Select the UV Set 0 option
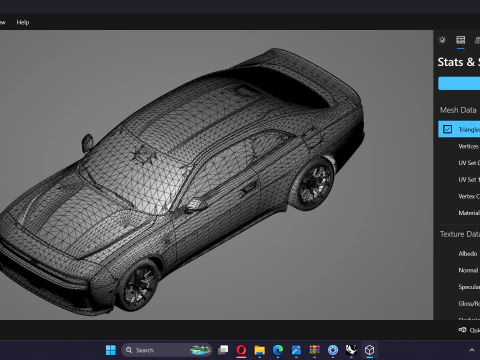Viewport: 480px width, 360px height. [469, 163]
